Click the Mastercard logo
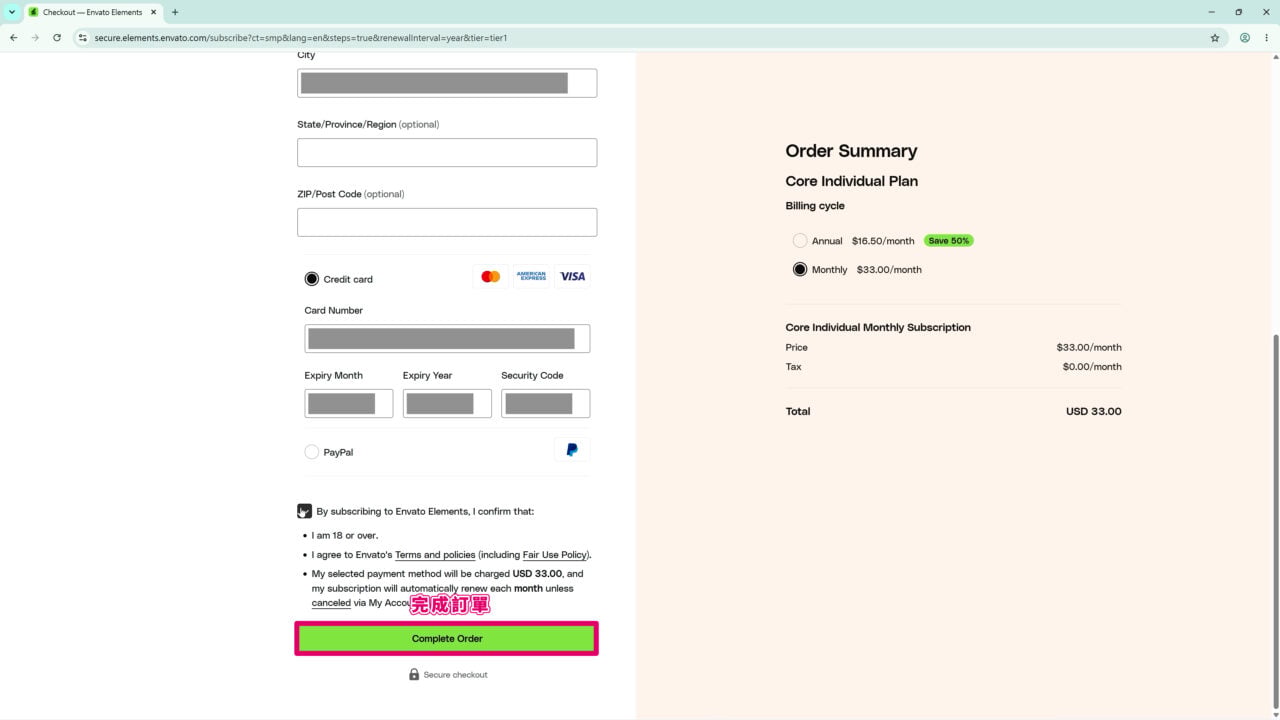The width and height of the screenshot is (1280, 720). 490,276
